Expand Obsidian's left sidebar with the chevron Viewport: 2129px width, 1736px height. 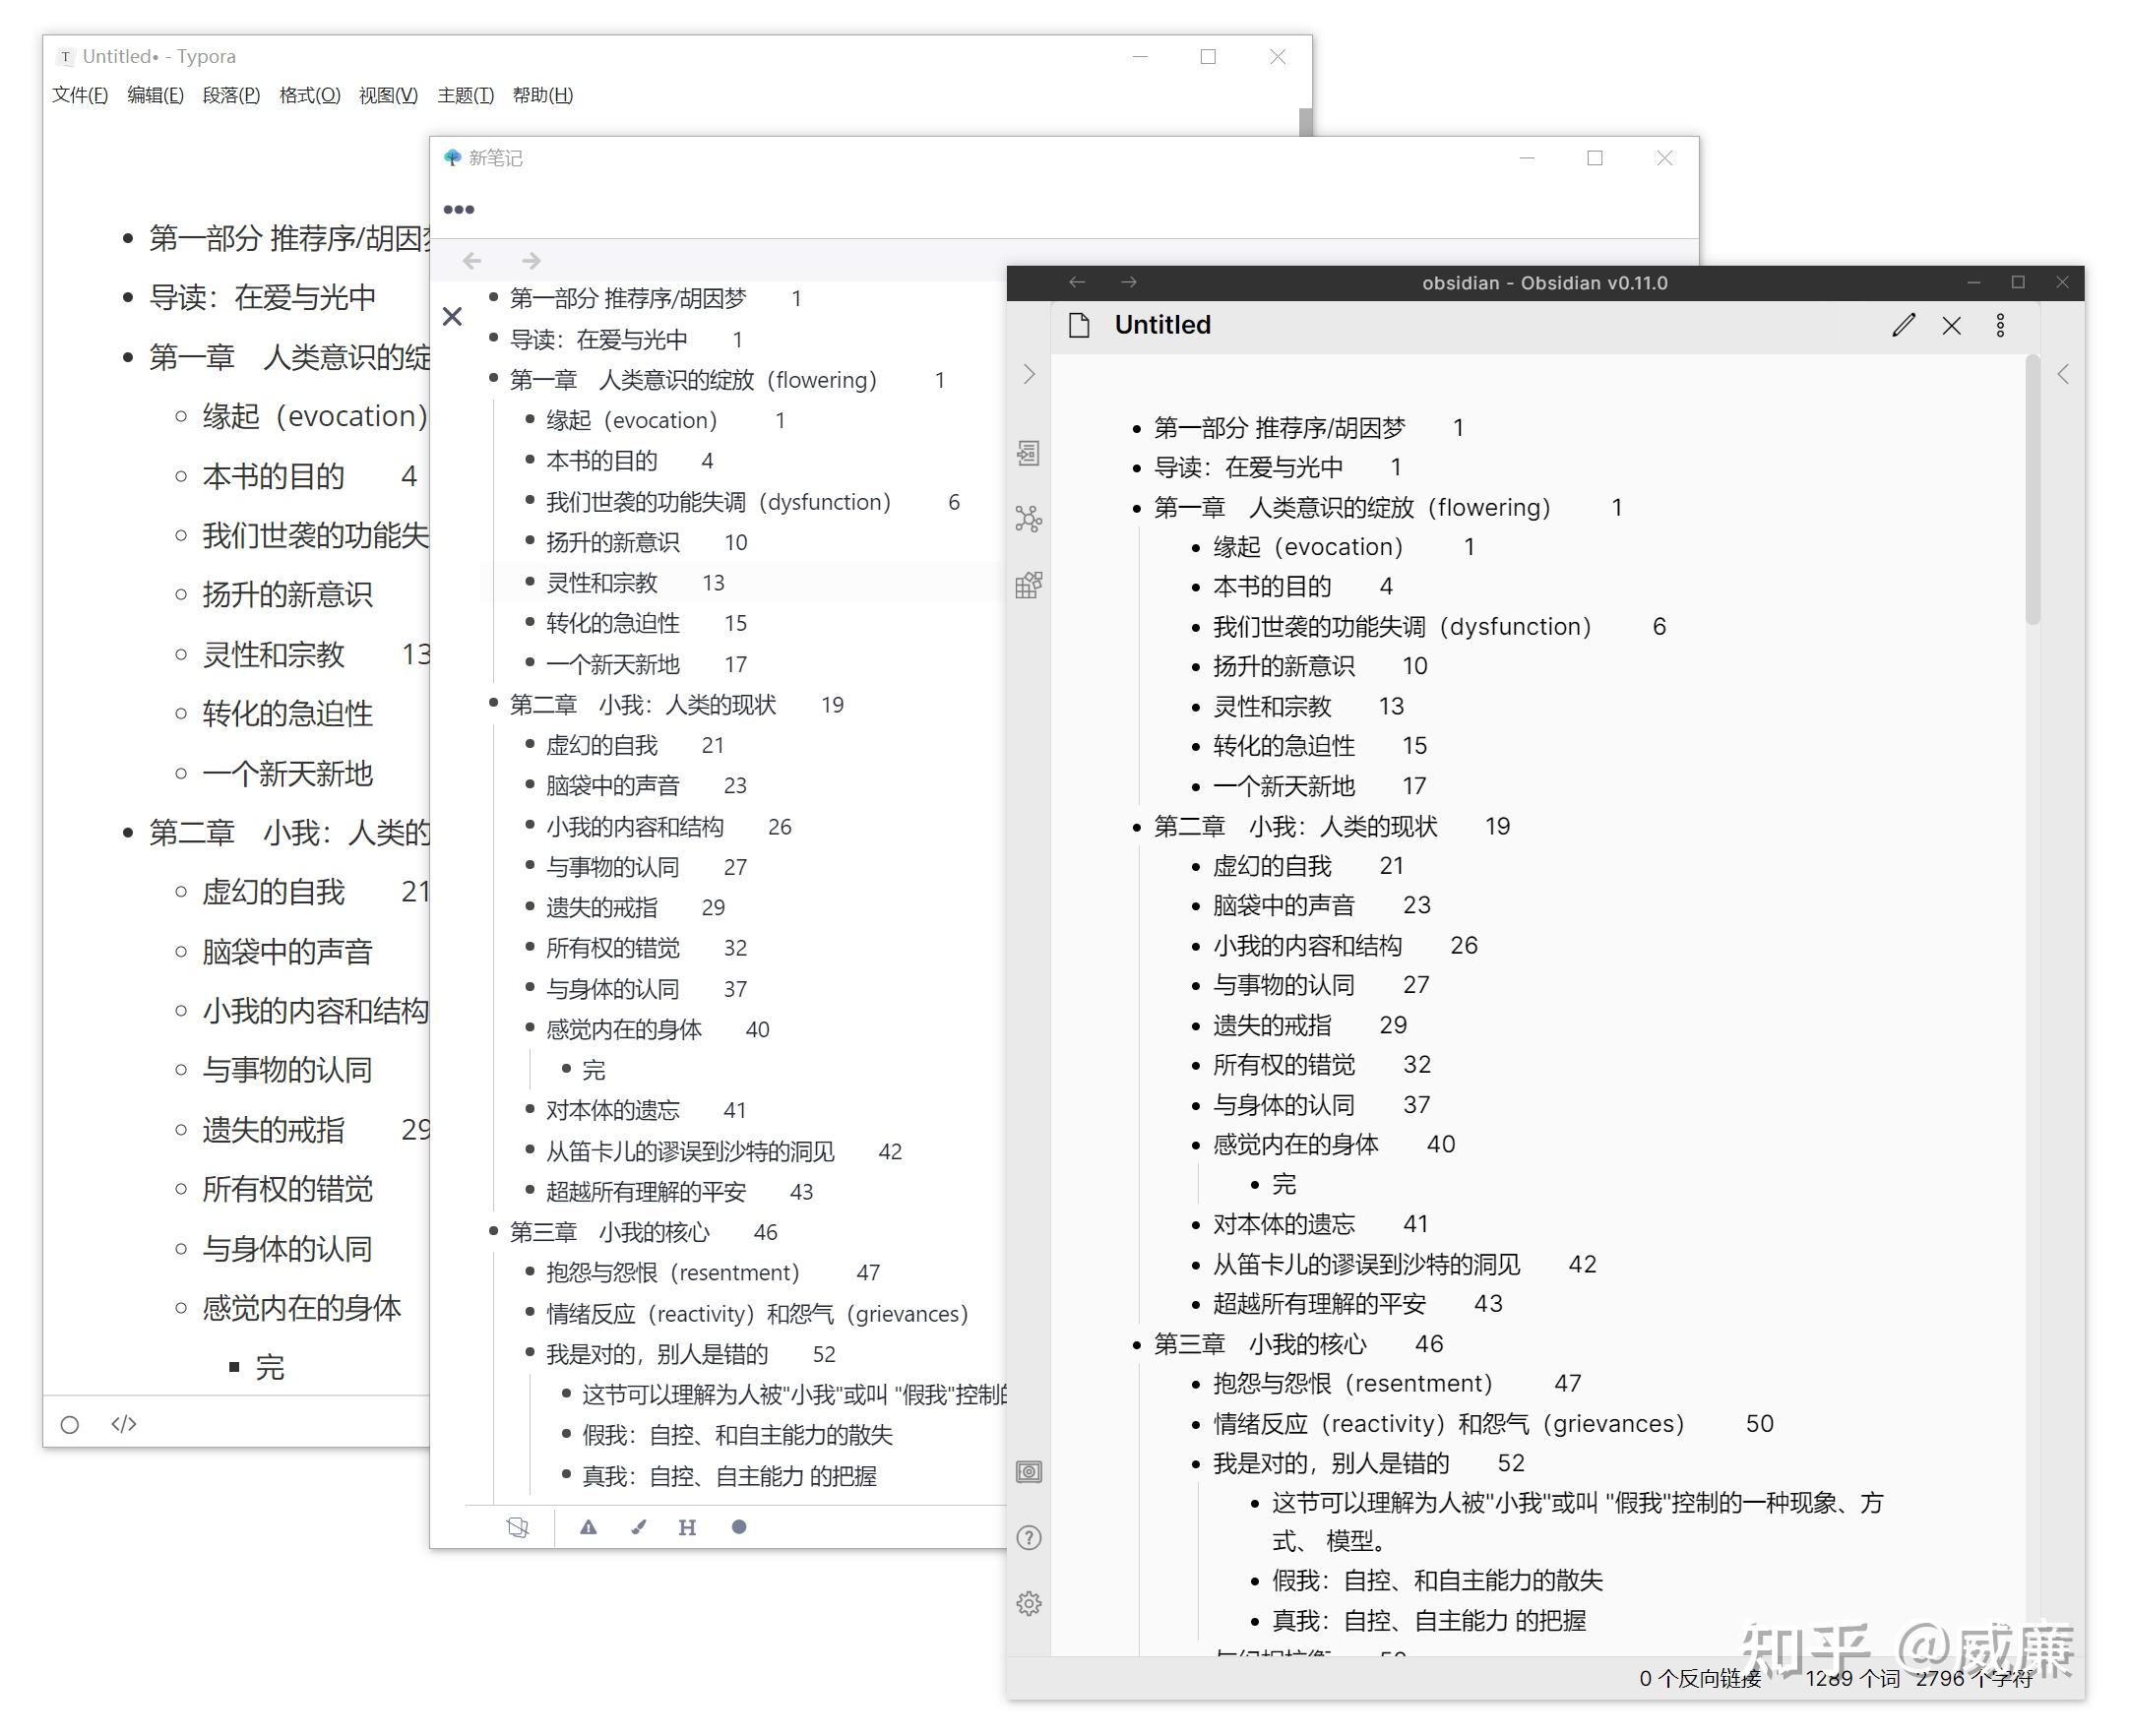point(1028,374)
